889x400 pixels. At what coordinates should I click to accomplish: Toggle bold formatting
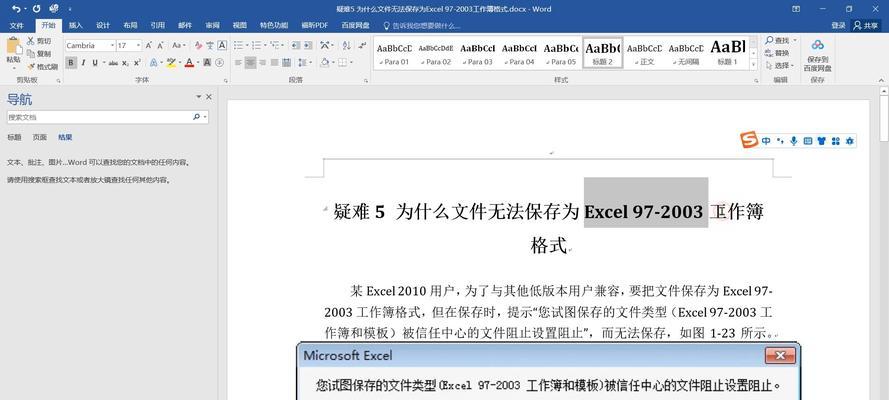pyautogui.click(x=71, y=62)
